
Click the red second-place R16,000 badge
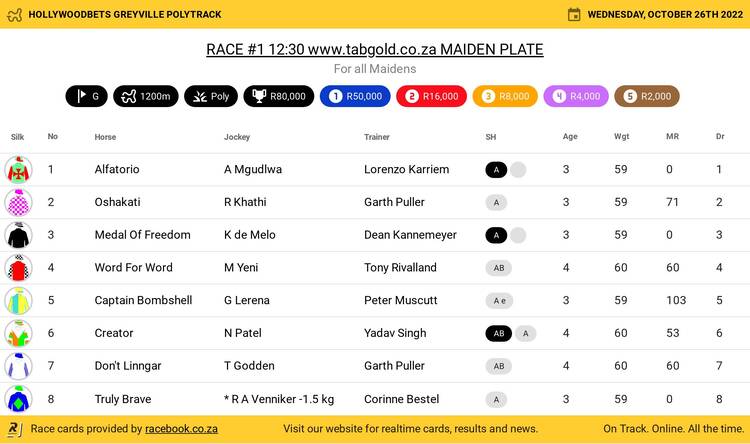431,97
